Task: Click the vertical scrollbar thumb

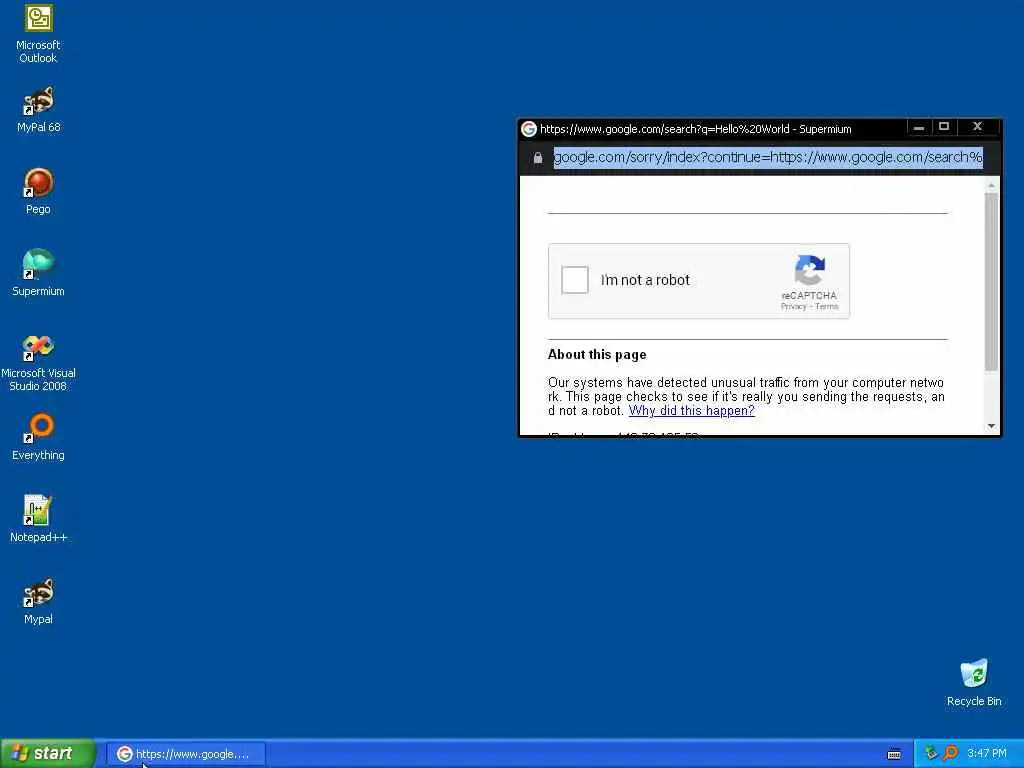Action: pyautogui.click(x=991, y=282)
